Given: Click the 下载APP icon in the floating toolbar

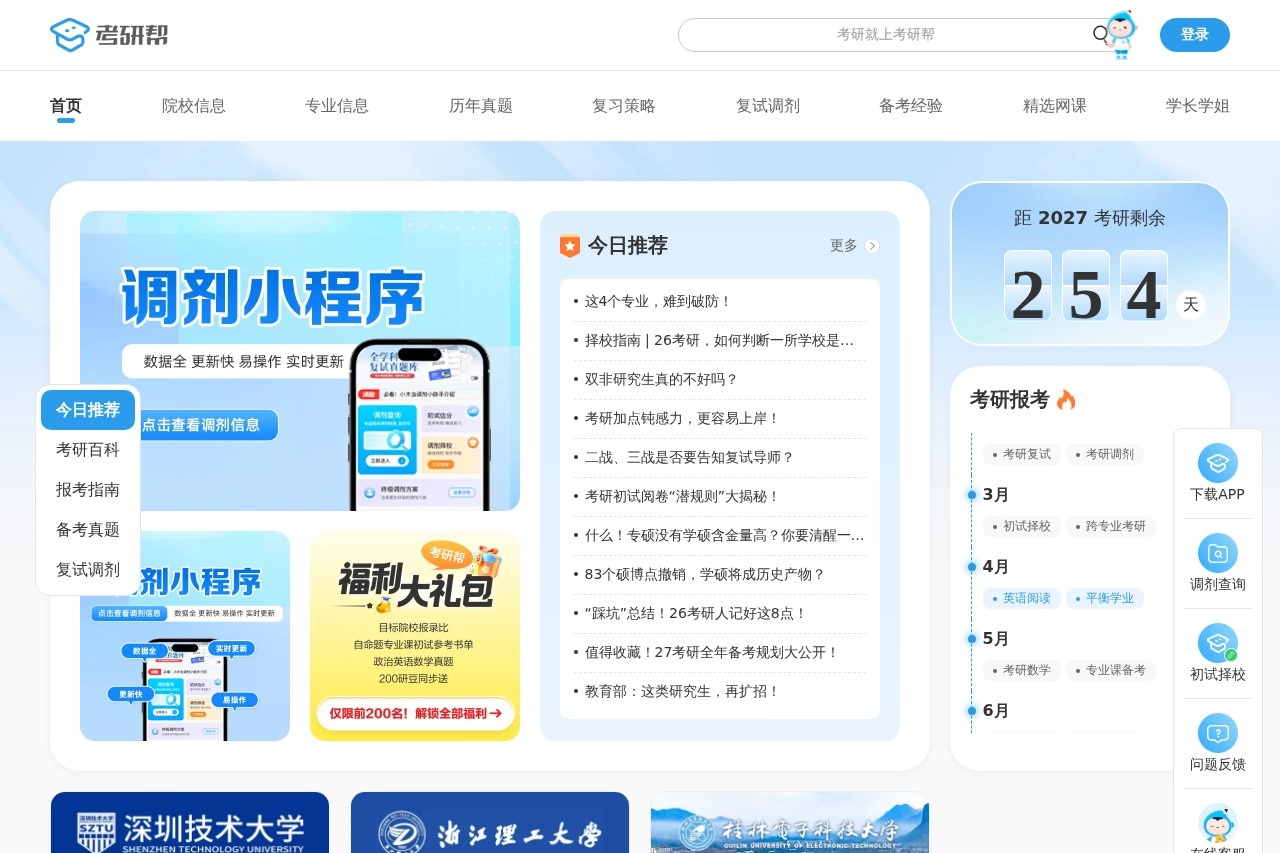Looking at the screenshot, I should tap(1218, 463).
